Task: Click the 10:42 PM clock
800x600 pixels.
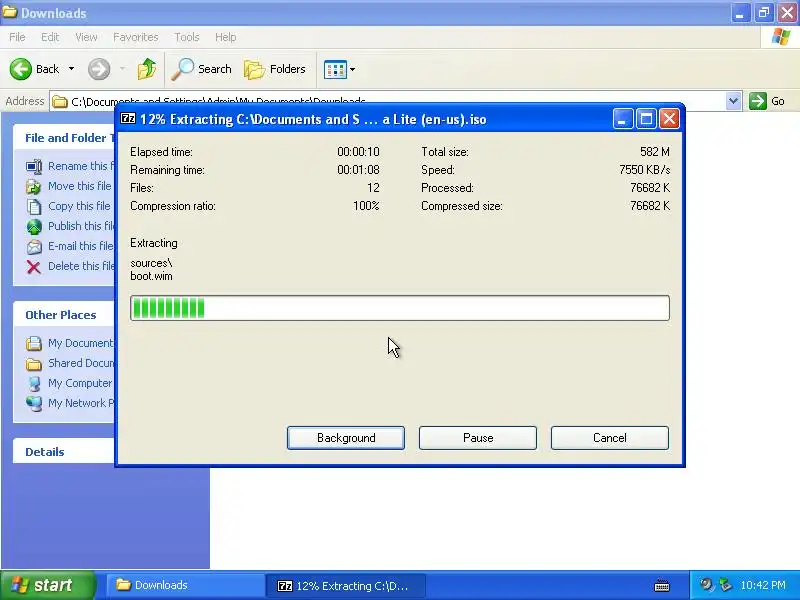Action: point(763,585)
